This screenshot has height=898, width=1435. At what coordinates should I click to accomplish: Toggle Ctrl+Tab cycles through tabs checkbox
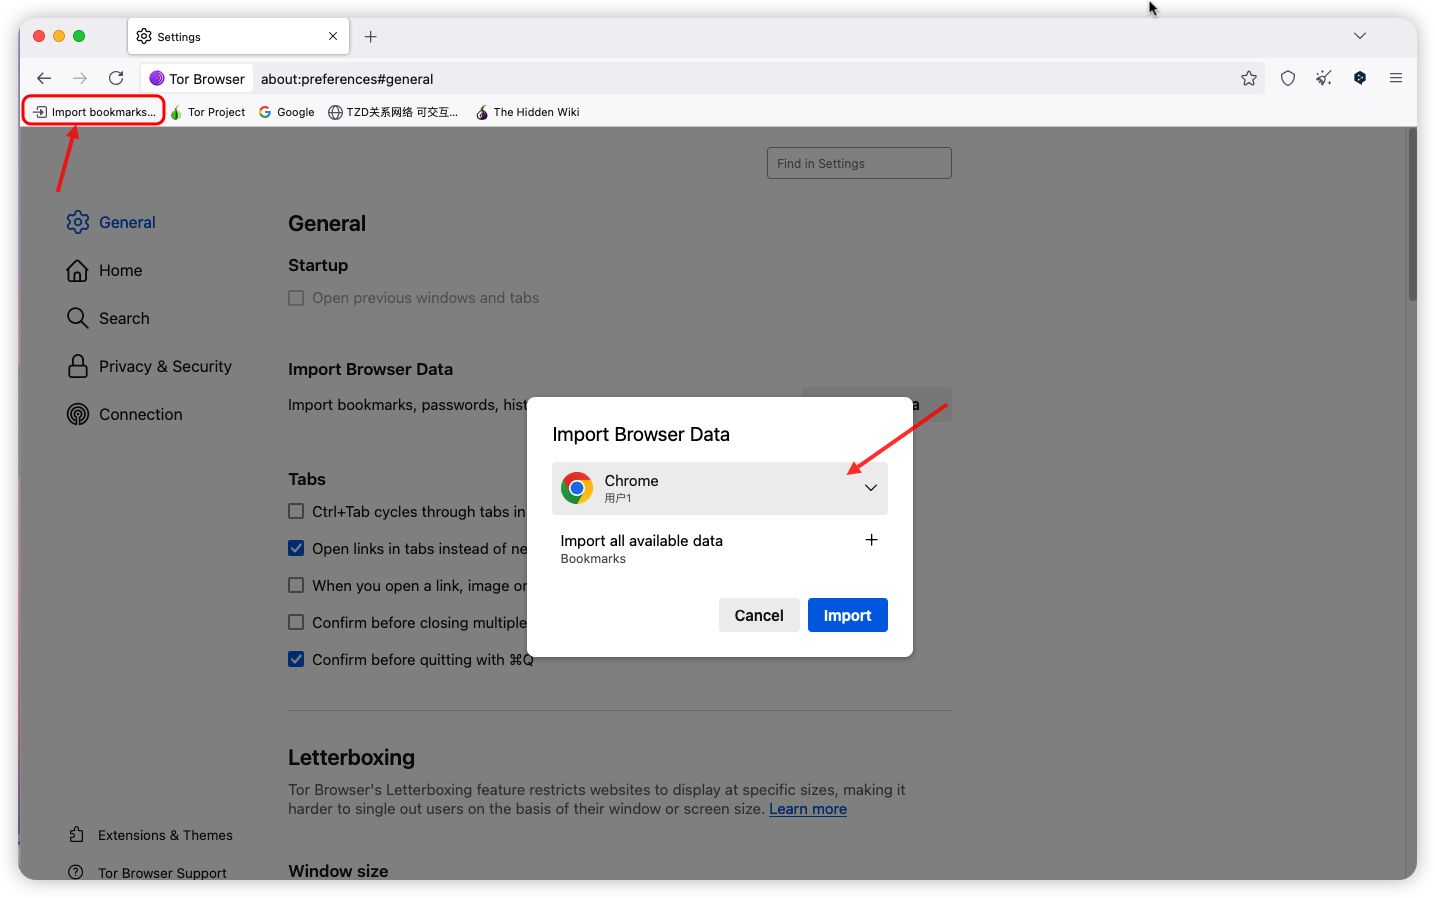point(296,511)
